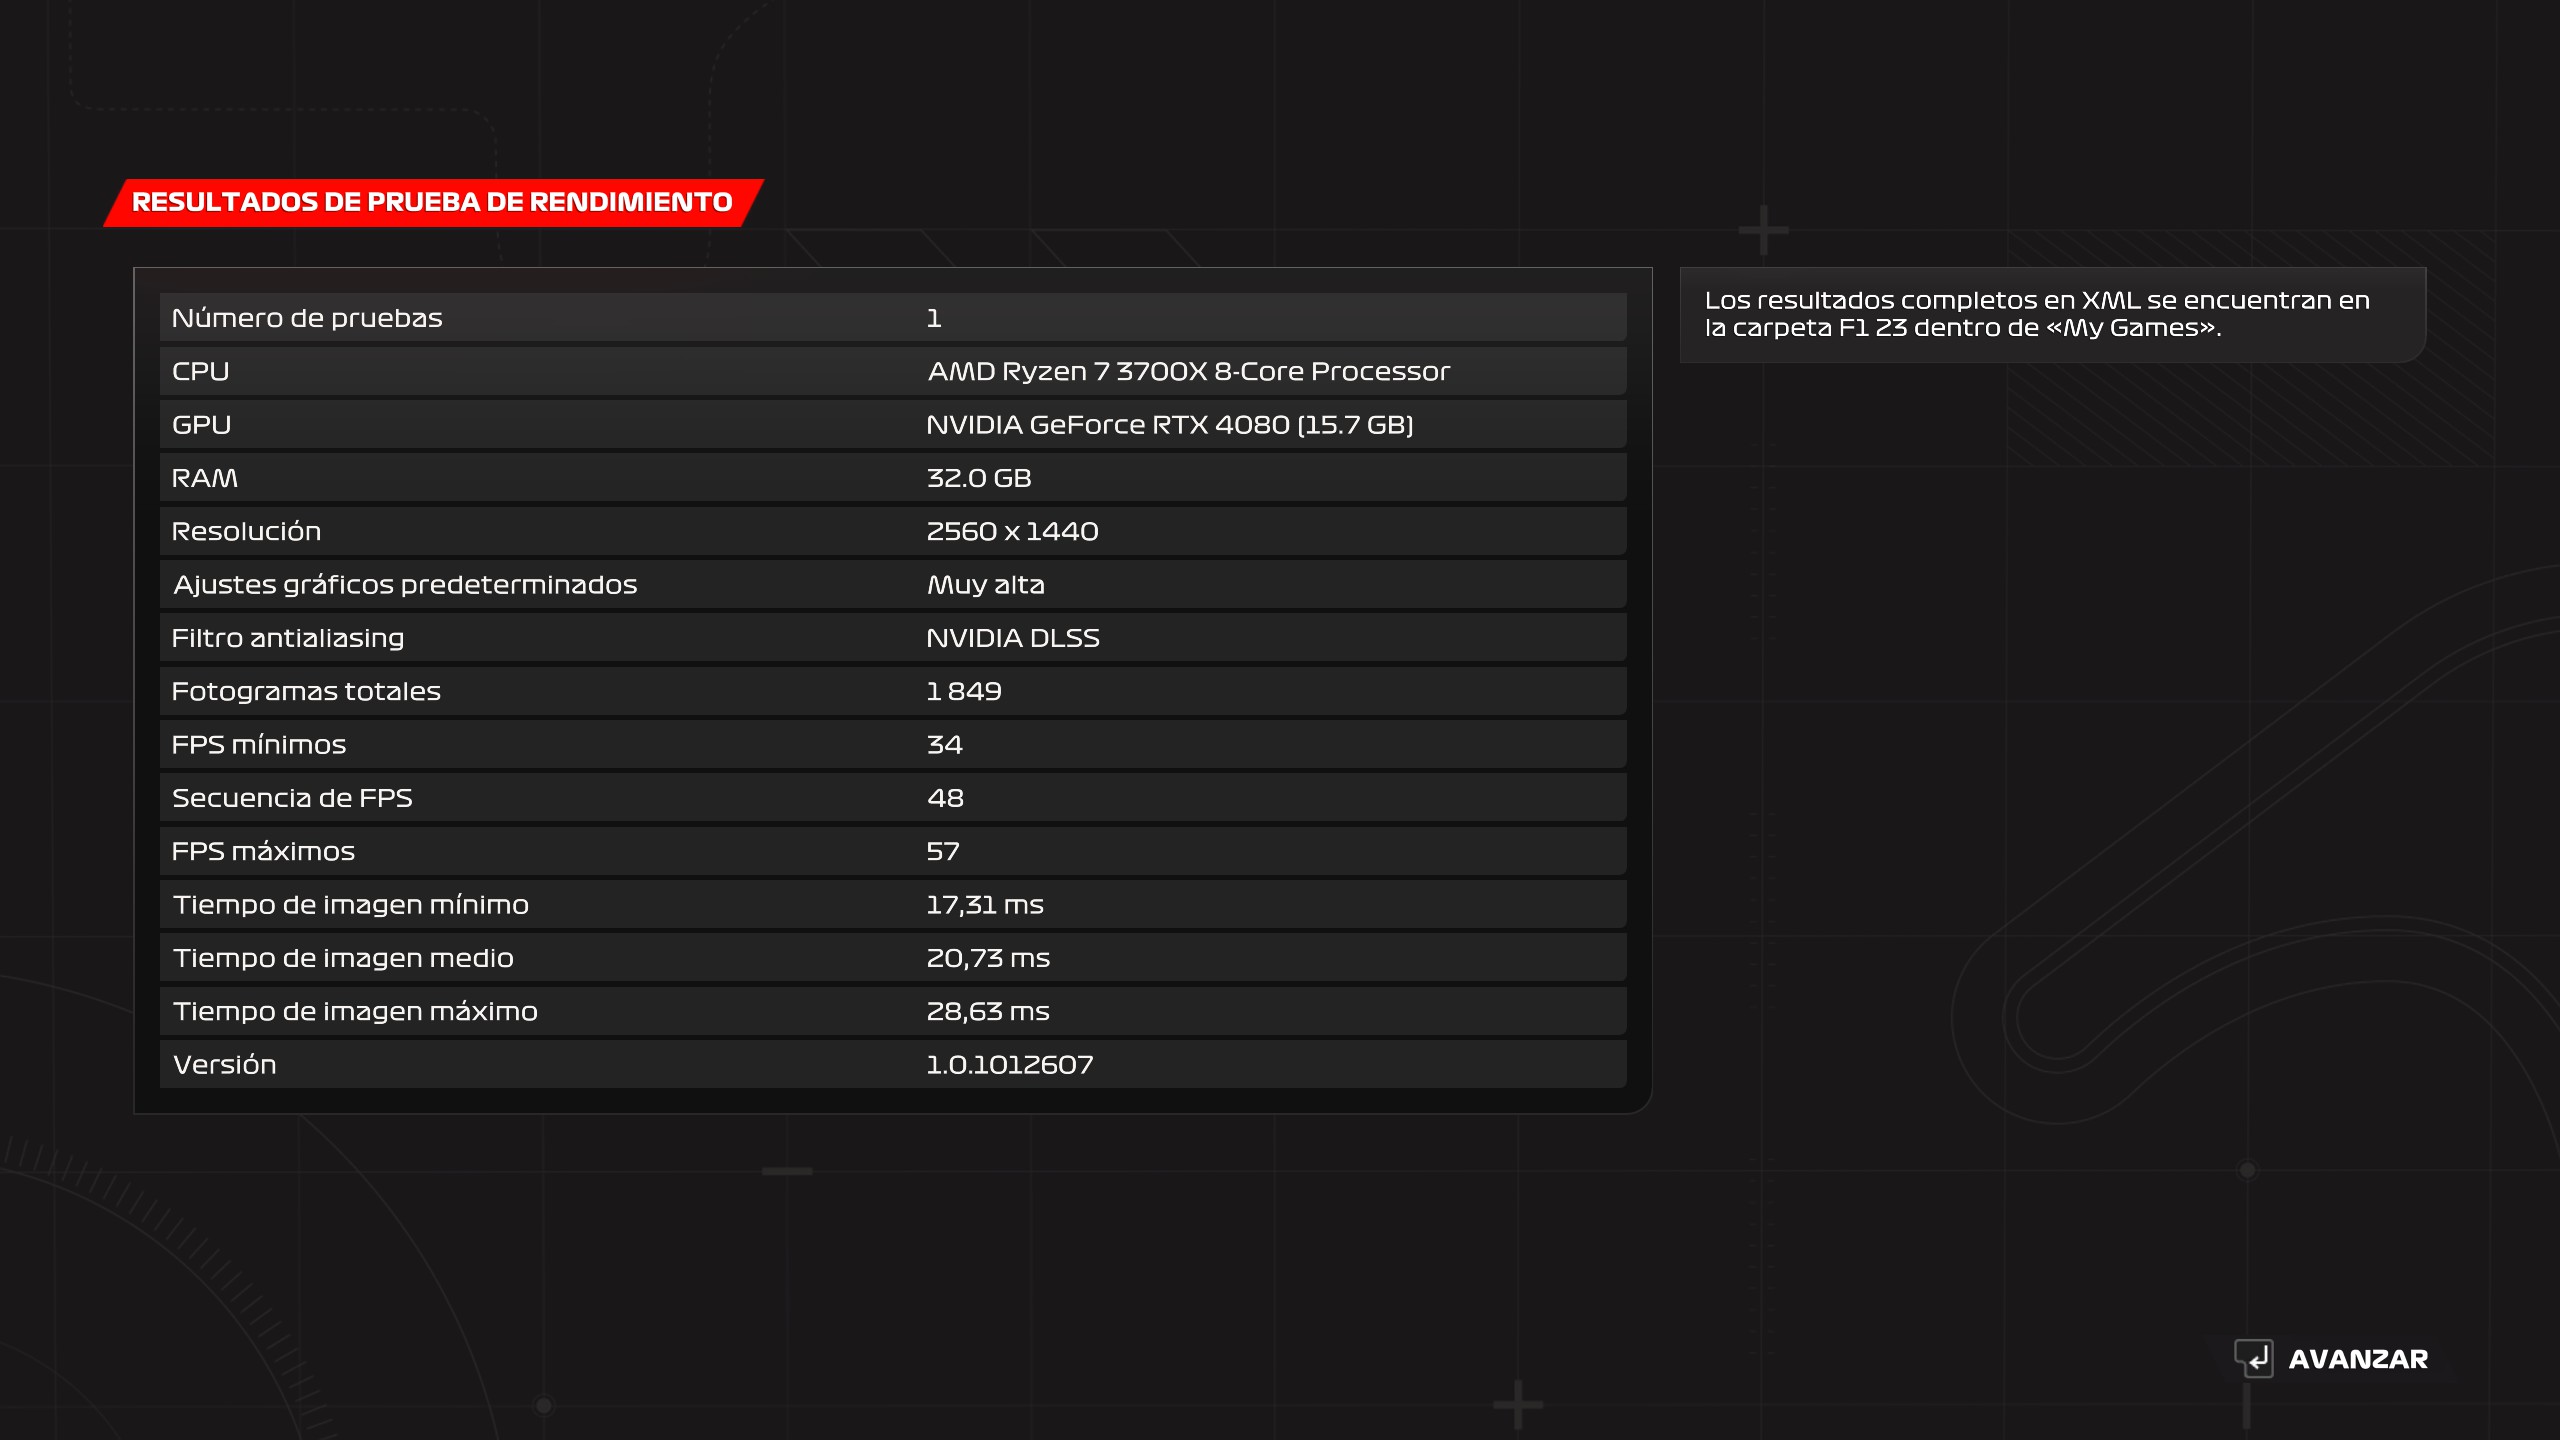Viewport: 2560px width, 1440px height.
Task: Select the CPU row showing AMD Ryzen
Action: click(x=892, y=371)
